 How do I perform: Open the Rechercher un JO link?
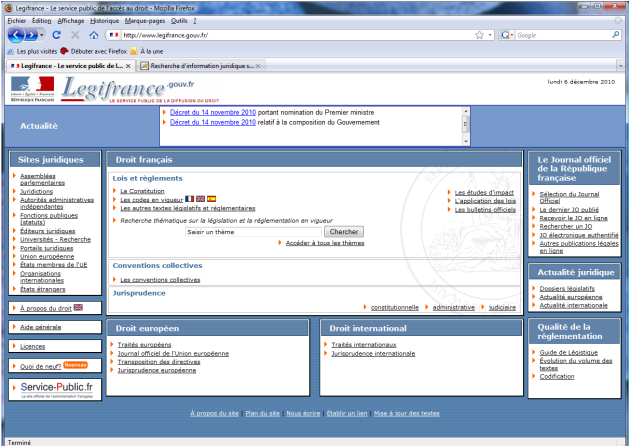[566, 227]
